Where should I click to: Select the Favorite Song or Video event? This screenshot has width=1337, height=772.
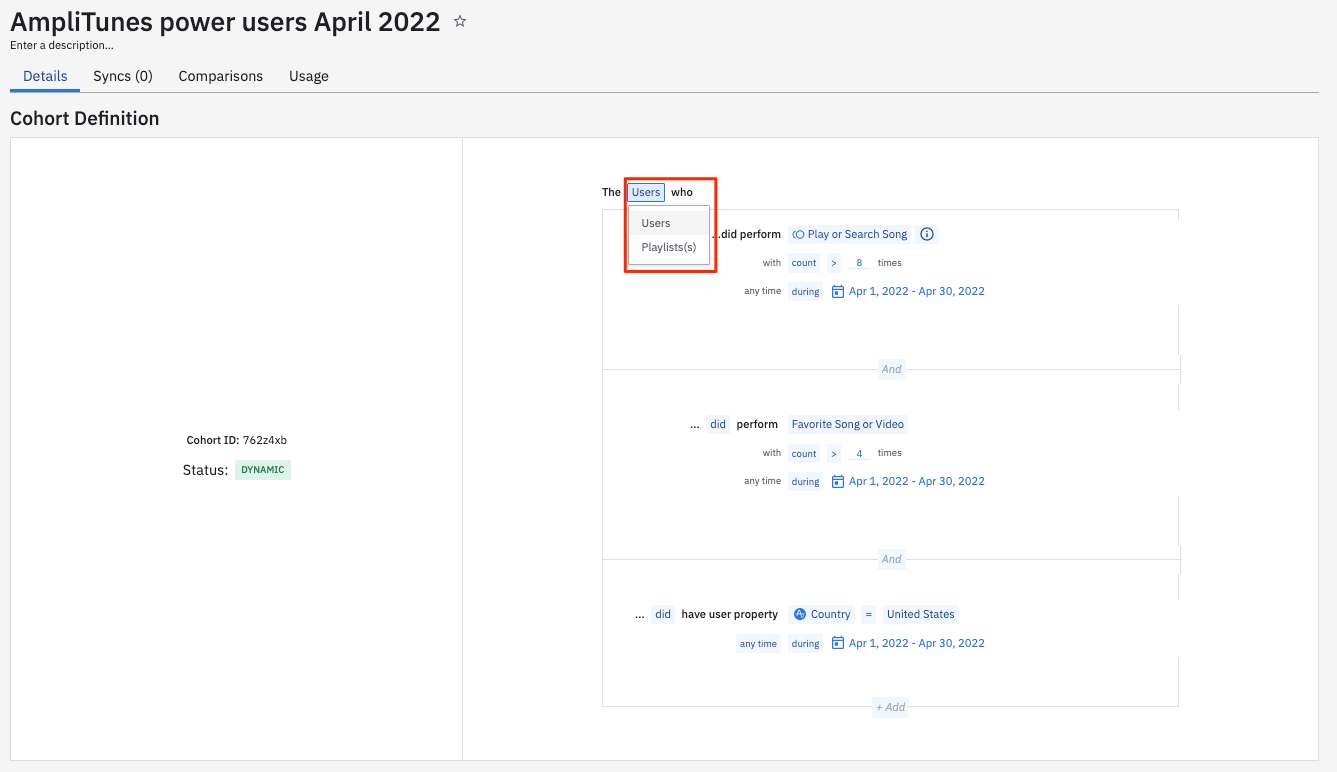tap(848, 424)
